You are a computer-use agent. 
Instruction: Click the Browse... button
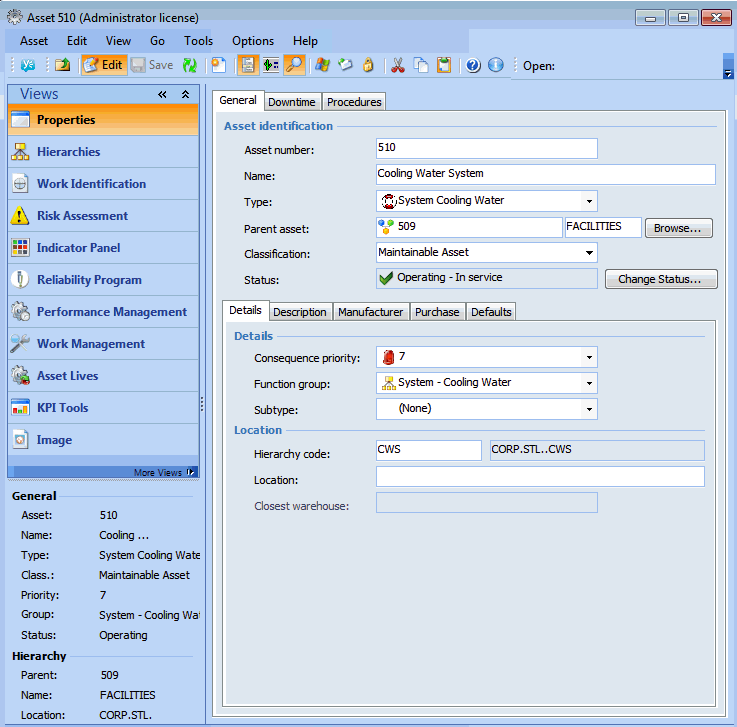click(x=678, y=228)
